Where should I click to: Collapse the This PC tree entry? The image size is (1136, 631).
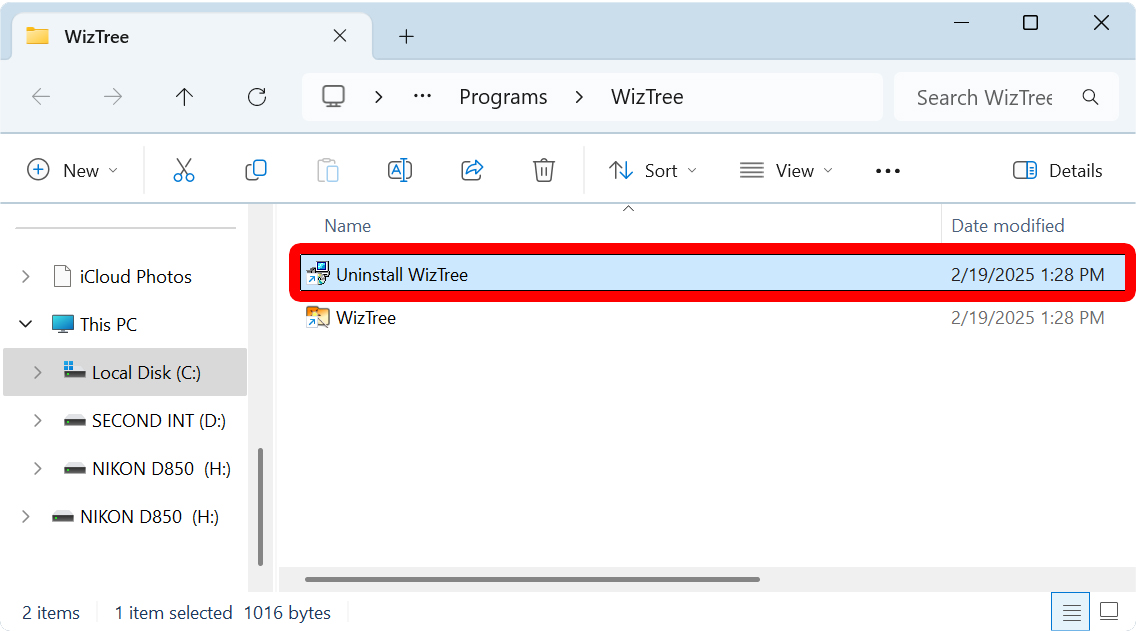click(x=25, y=323)
